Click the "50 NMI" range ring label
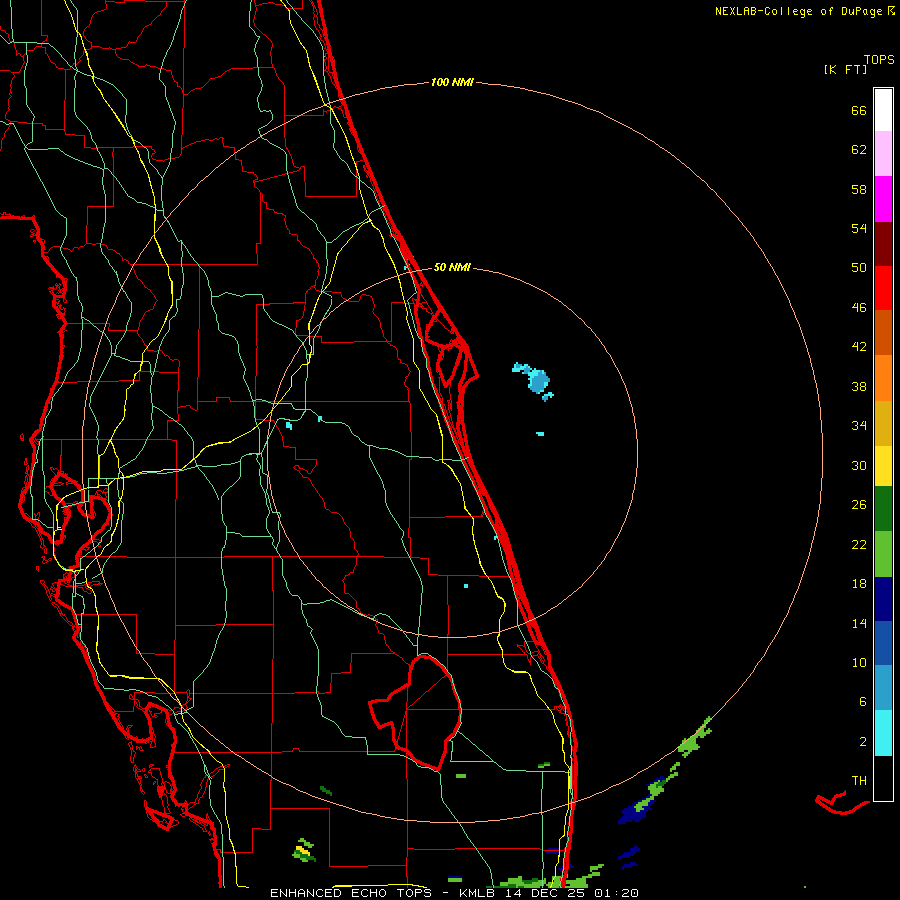Image resolution: width=900 pixels, height=900 pixels. [452, 267]
